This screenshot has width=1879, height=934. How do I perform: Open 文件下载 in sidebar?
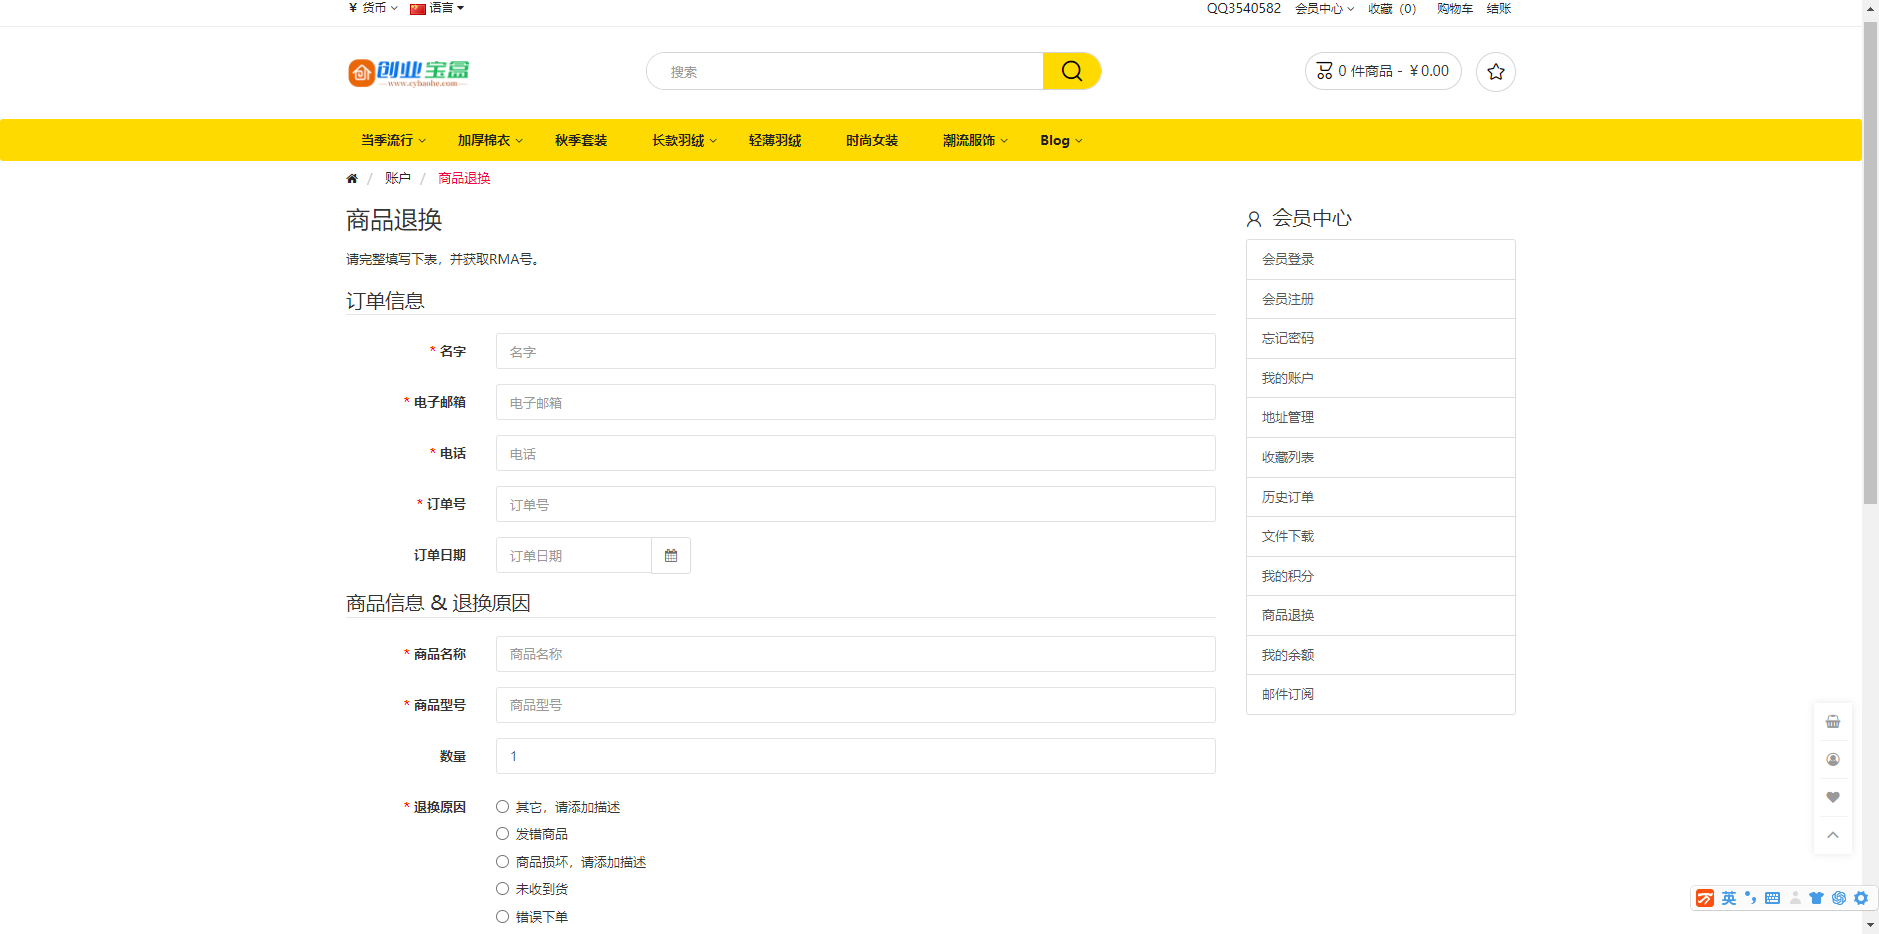[x=1380, y=536]
